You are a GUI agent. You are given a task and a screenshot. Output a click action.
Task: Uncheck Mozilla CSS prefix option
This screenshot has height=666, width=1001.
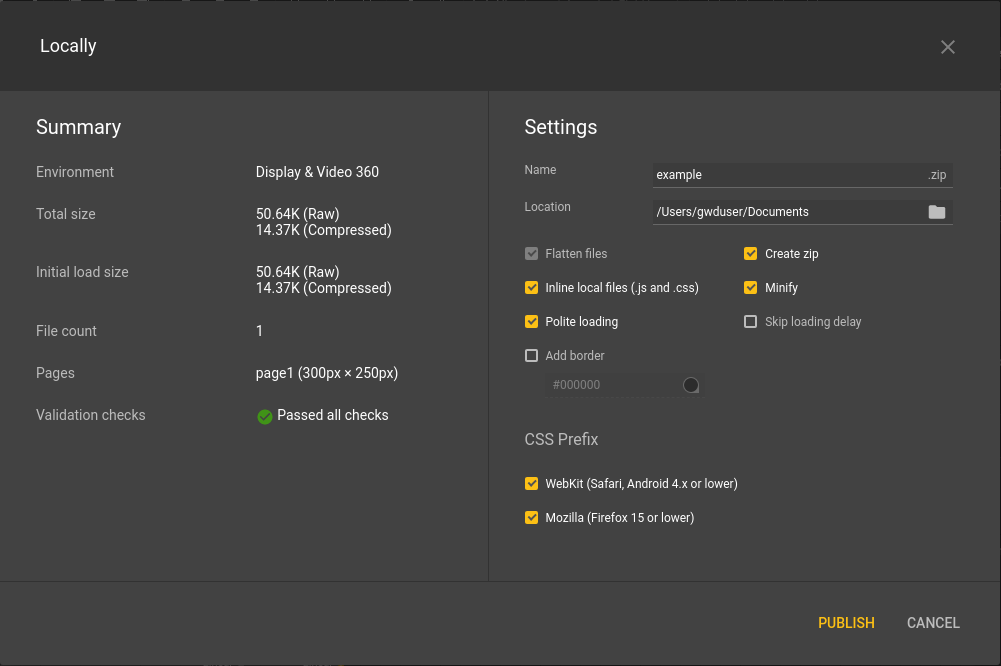[532, 518]
